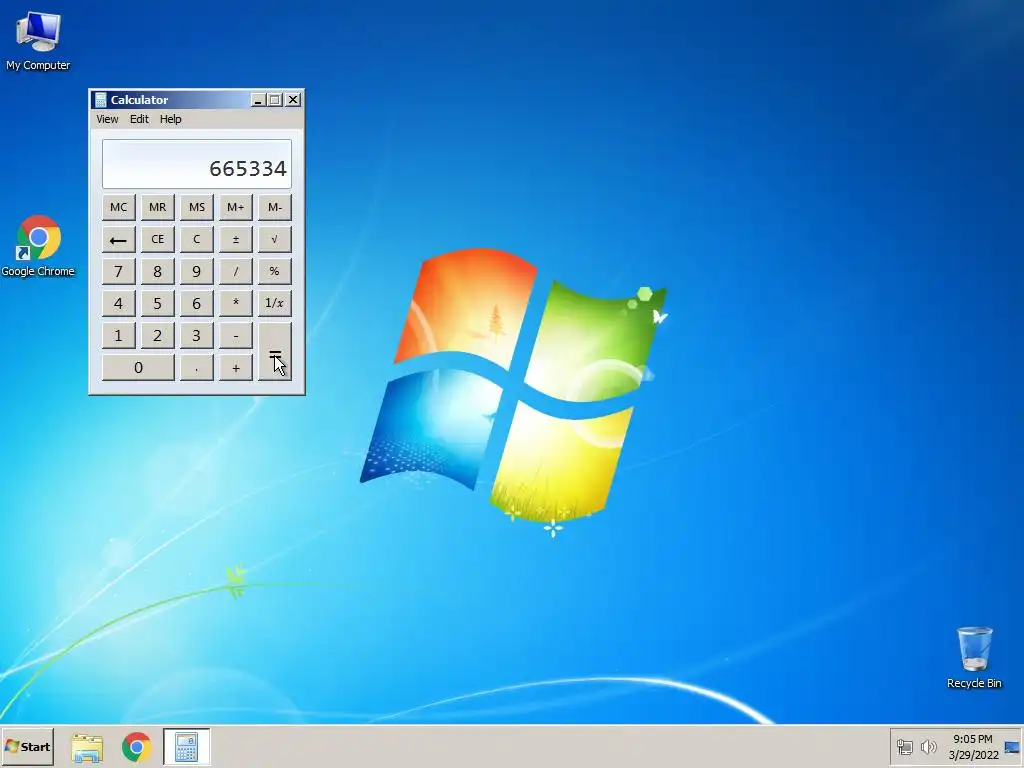Viewport: 1024px width, 768px height.
Task: Choose the minus (-) operator
Action: click(236, 336)
